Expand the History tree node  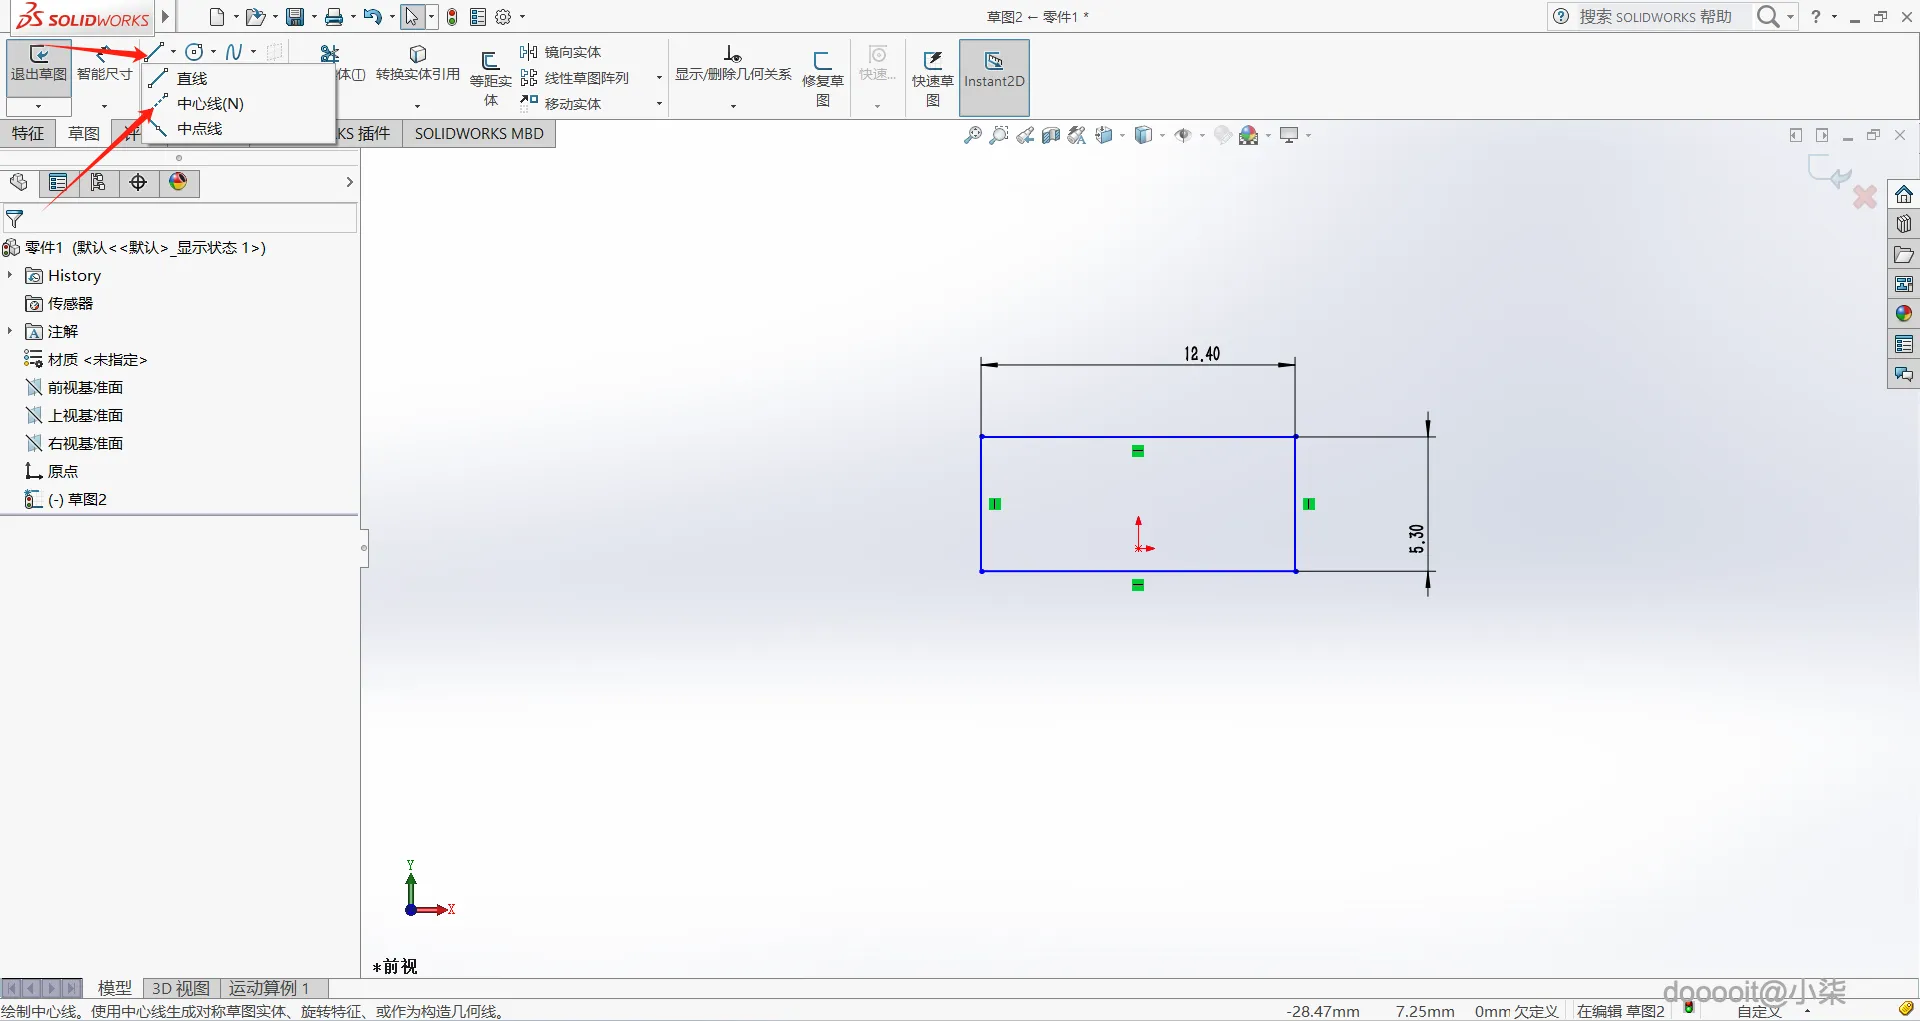click(10, 275)
